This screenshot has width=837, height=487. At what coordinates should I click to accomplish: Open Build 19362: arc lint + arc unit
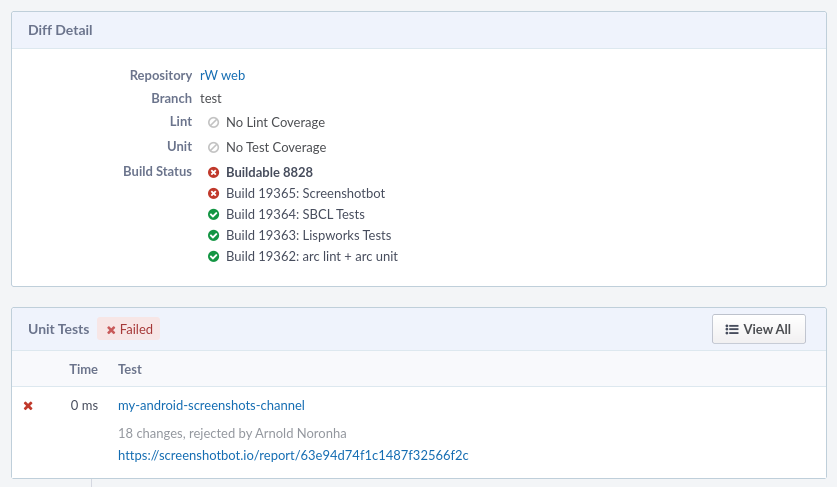311,256
